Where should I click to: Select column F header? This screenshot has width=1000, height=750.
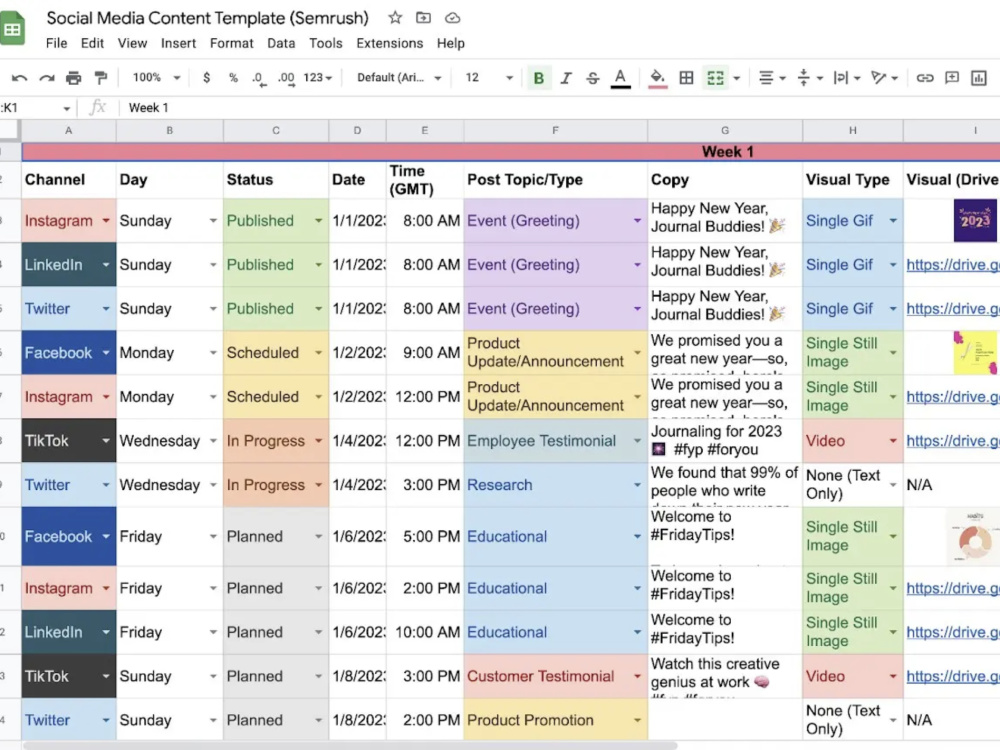555,130
